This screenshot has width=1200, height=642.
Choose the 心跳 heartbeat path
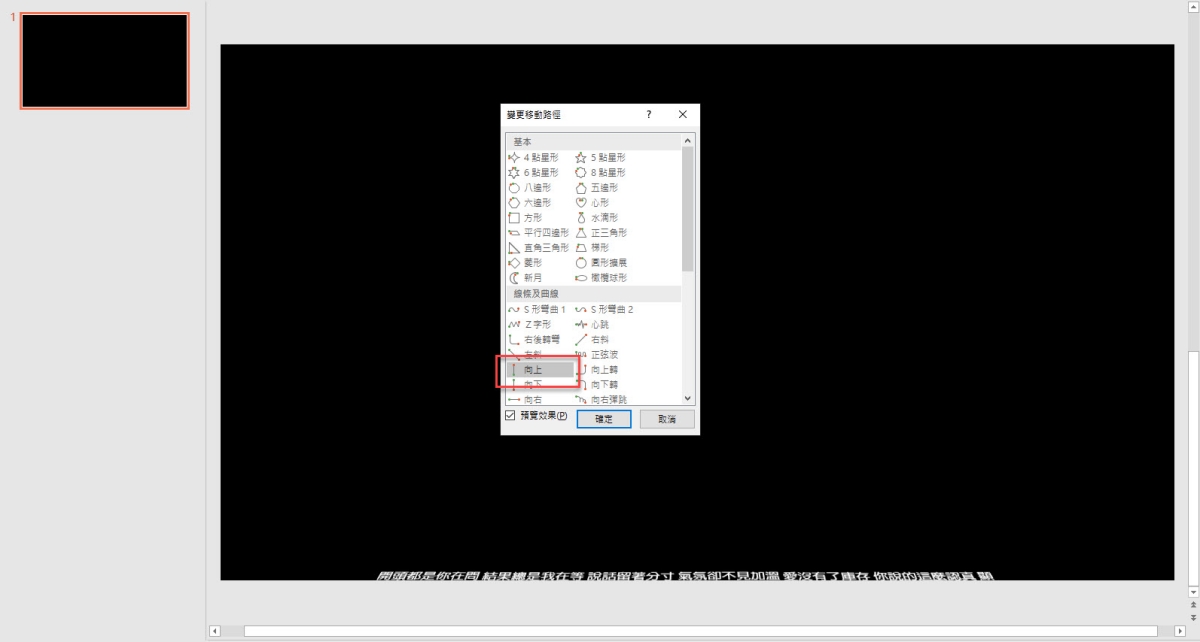(x=591, y=325)
